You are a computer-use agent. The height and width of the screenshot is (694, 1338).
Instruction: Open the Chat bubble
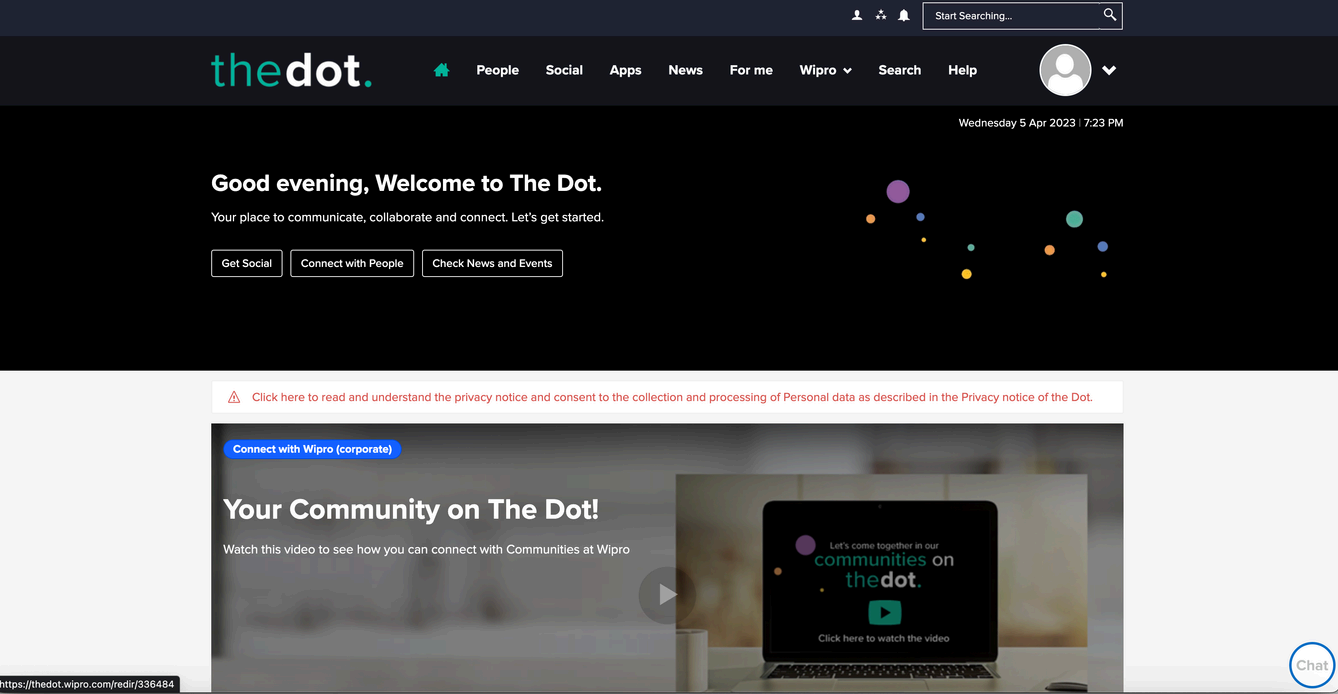1312,665
